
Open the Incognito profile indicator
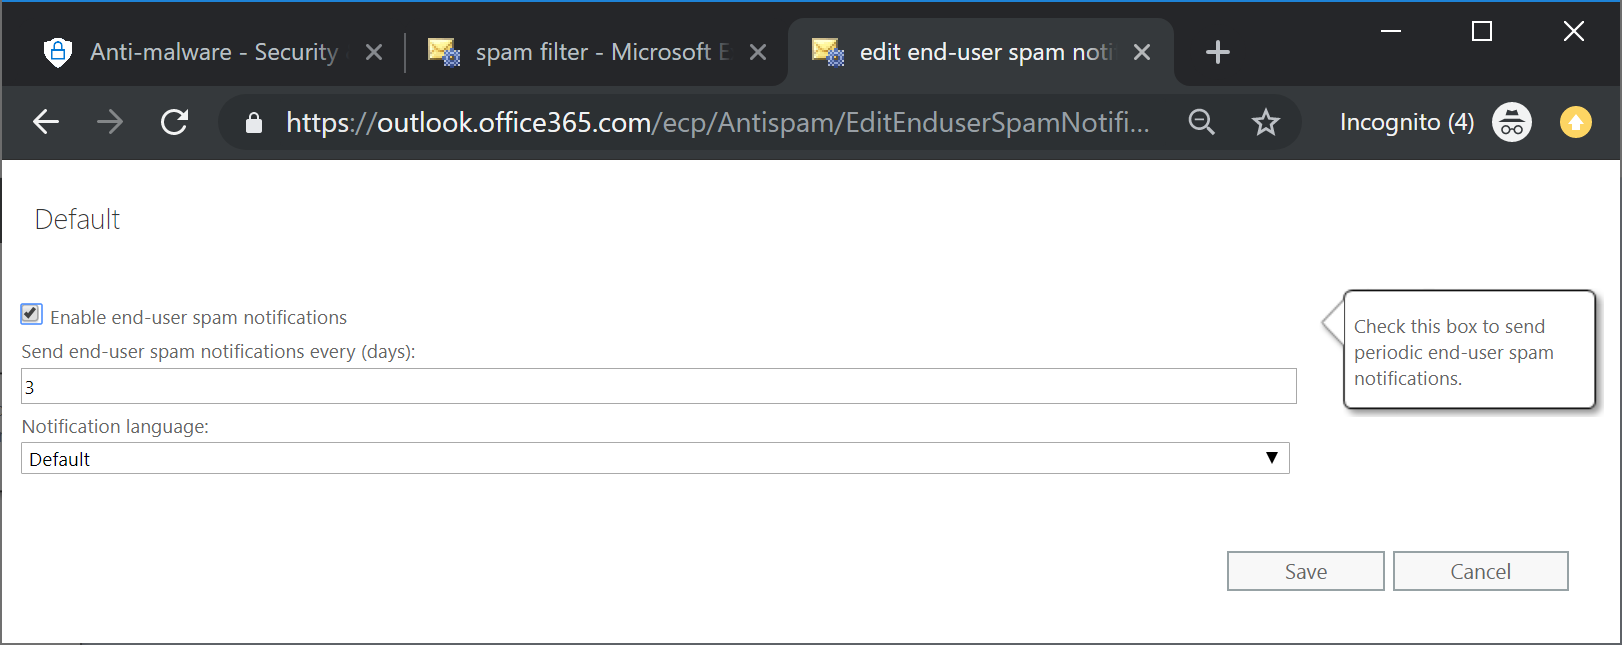coord(1435,122)
